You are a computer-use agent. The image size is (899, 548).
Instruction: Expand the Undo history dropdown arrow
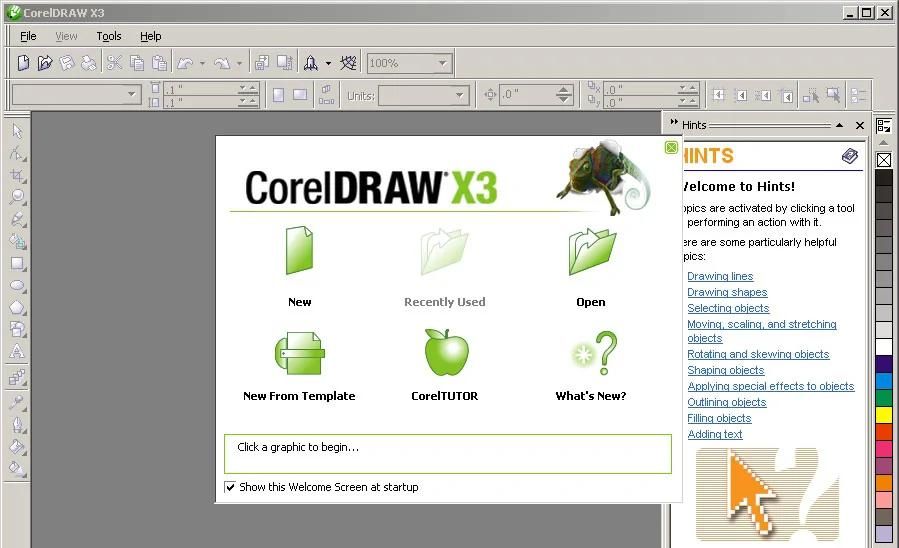[202, 64]
